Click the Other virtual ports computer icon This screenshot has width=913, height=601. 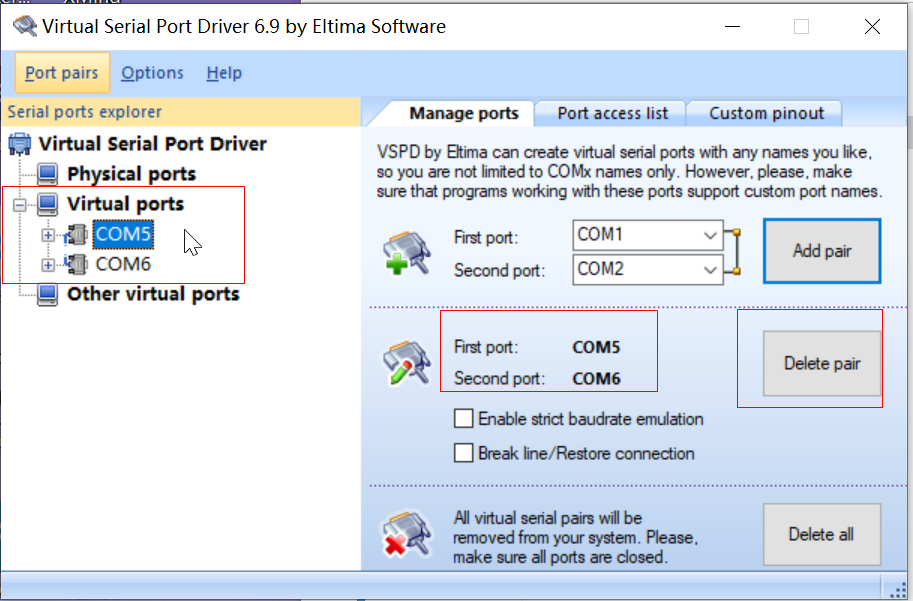tap(48, 294)
